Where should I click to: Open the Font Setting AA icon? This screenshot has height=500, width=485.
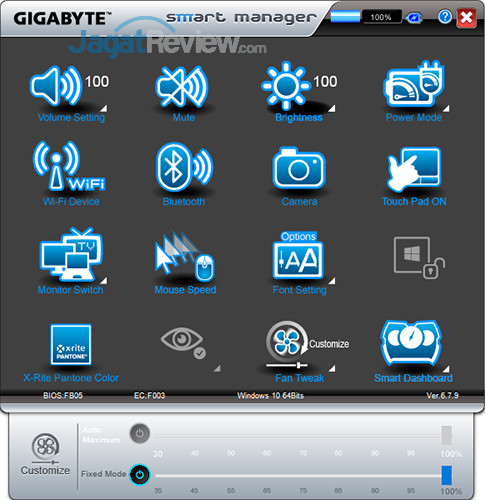pos(298,261)
